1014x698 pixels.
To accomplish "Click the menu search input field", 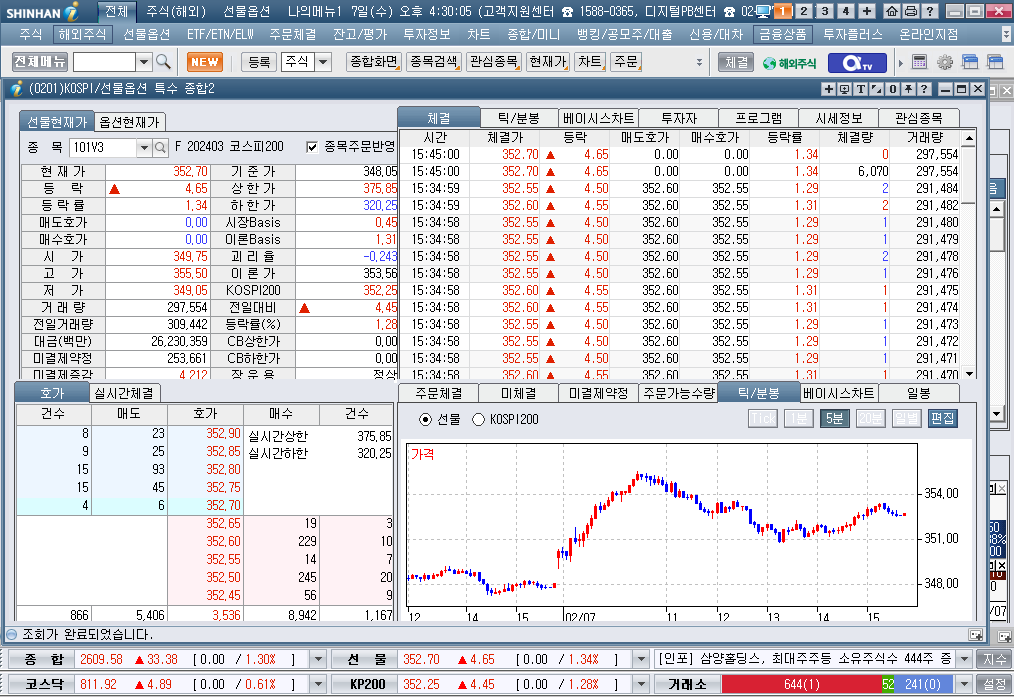I will pyautogui.click(x=105, y=62).
